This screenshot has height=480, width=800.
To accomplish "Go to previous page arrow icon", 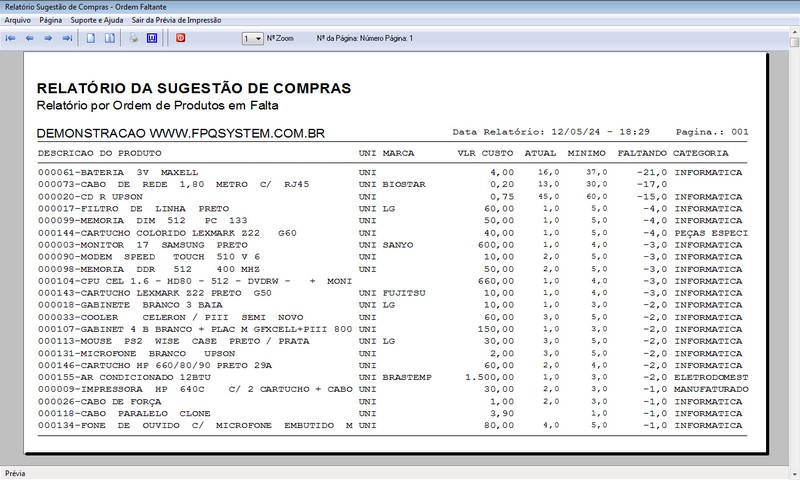I will [30, 38].
